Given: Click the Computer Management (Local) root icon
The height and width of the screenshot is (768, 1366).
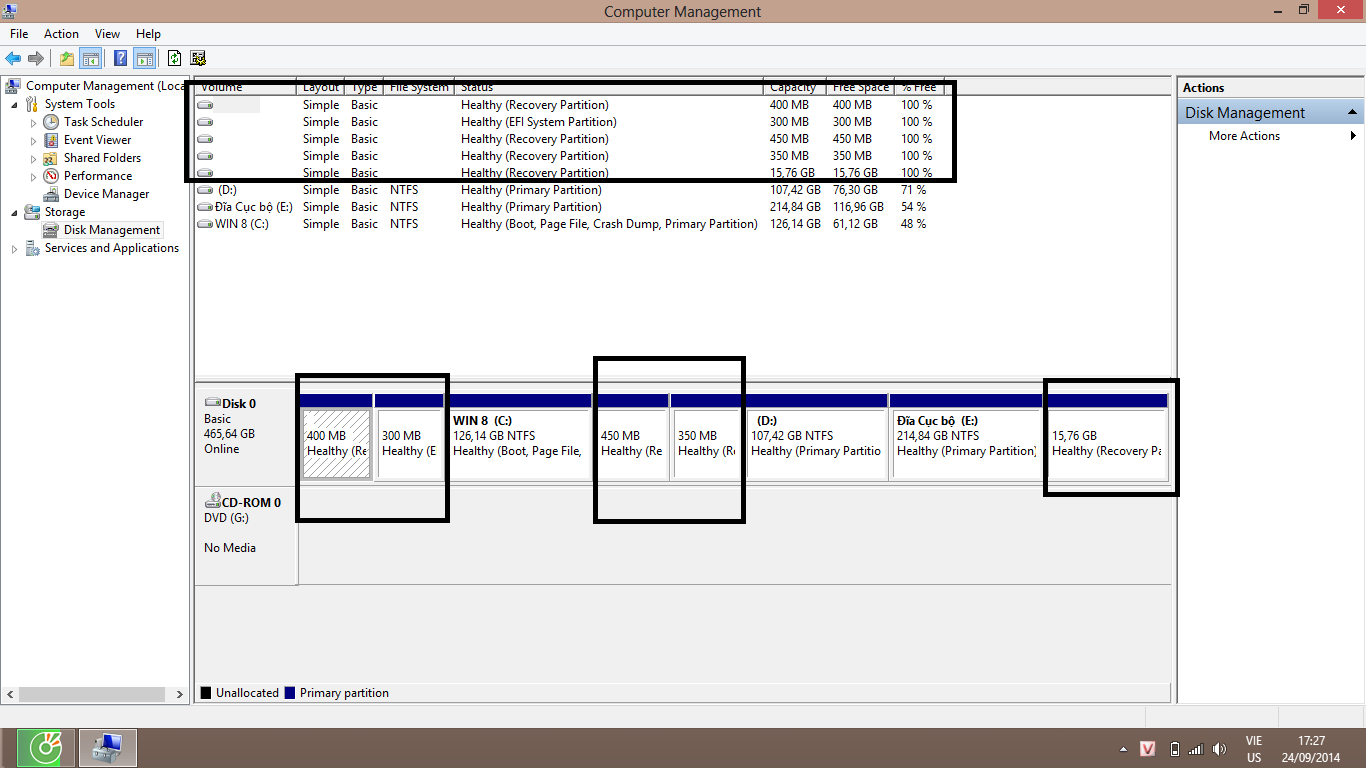Looking at the screenshot, I should click(13, 86).
